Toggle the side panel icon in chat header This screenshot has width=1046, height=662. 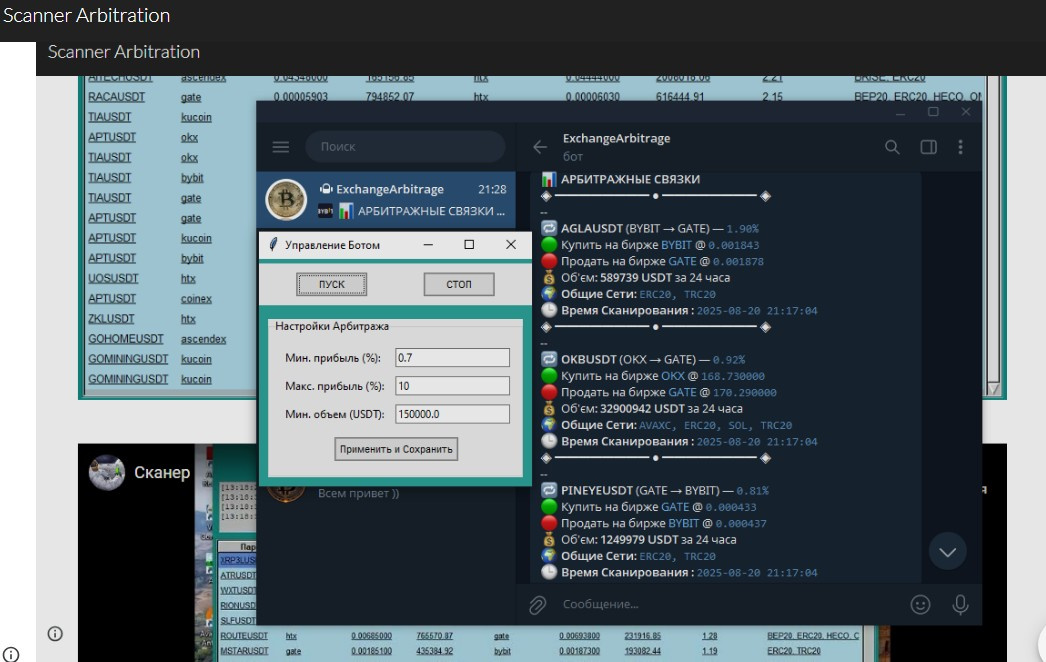coord(928,147)
